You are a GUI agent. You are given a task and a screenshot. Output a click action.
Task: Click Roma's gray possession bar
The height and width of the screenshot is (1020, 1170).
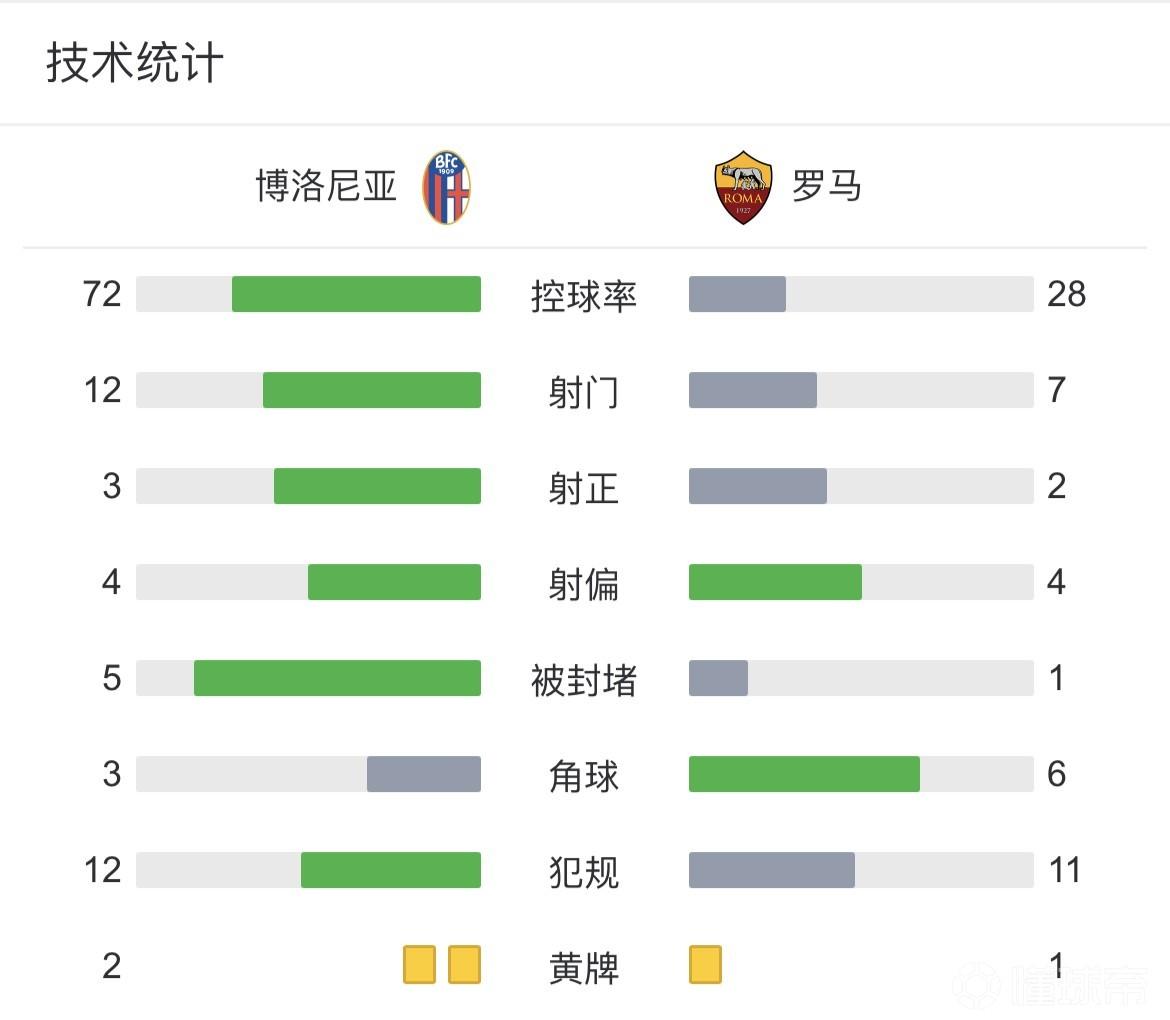[x=738, y=294]
